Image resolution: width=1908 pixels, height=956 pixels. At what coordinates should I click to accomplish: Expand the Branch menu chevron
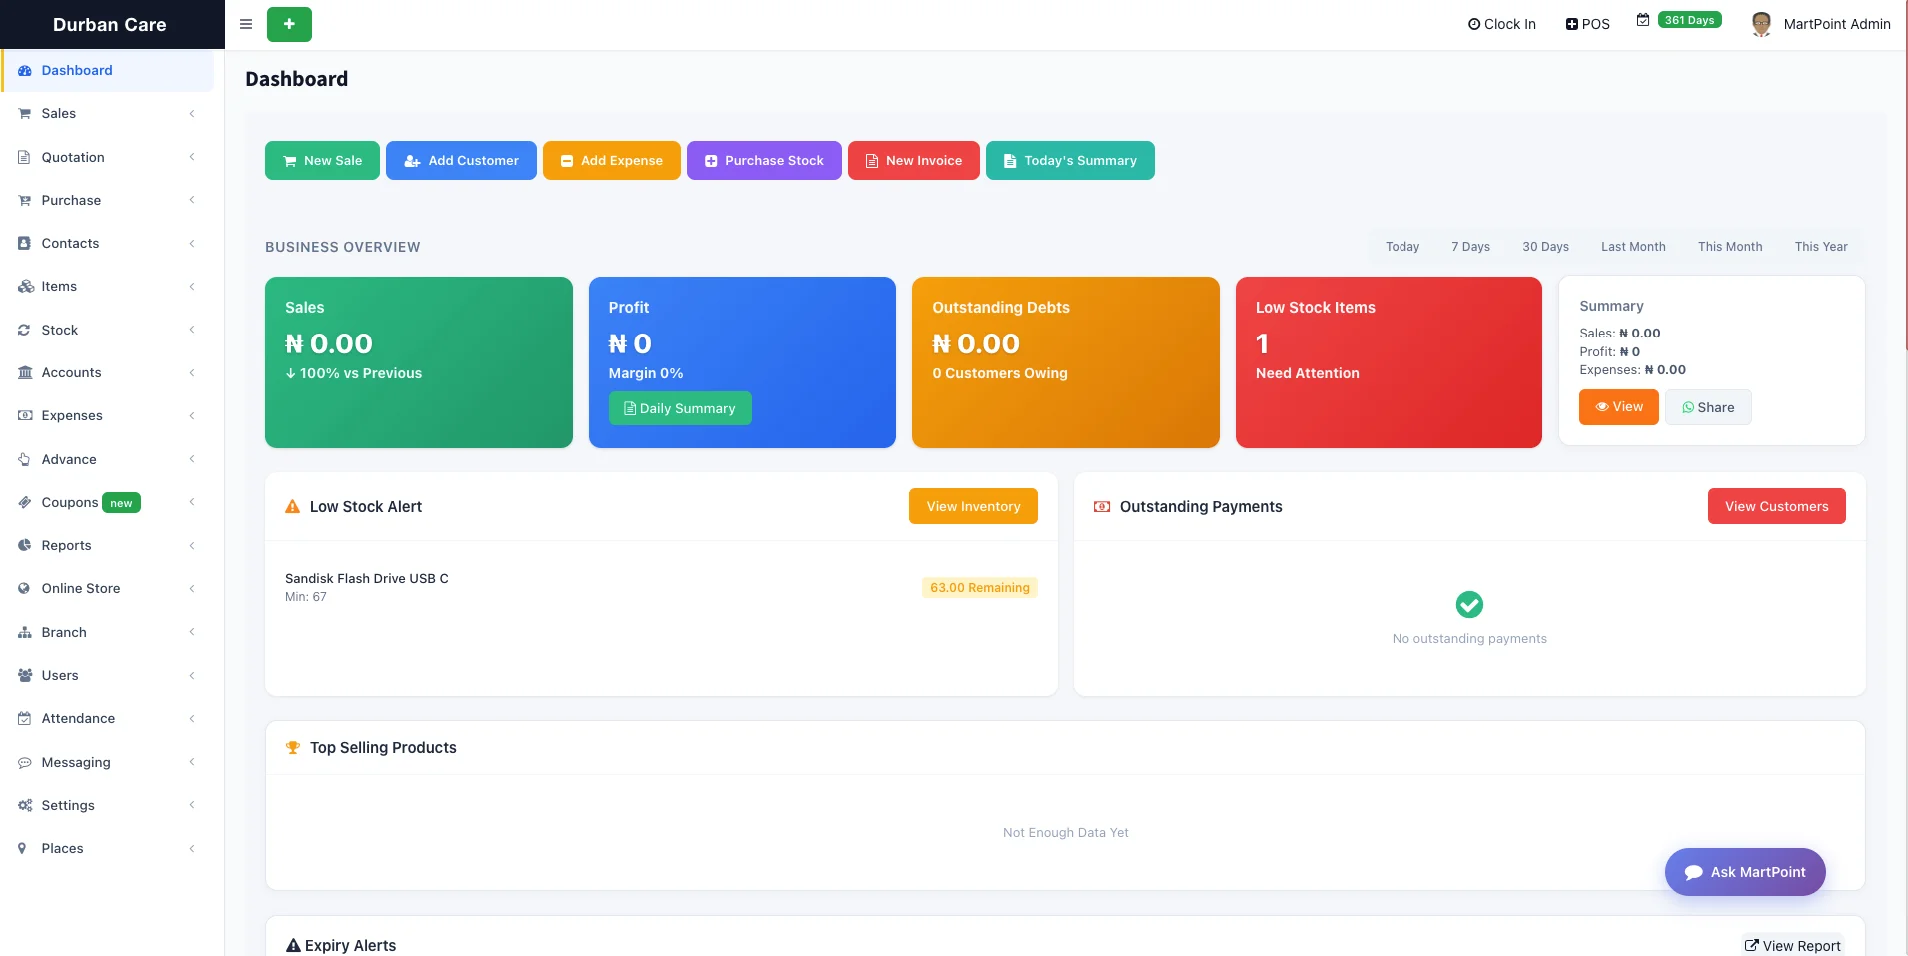click(192, 632)
